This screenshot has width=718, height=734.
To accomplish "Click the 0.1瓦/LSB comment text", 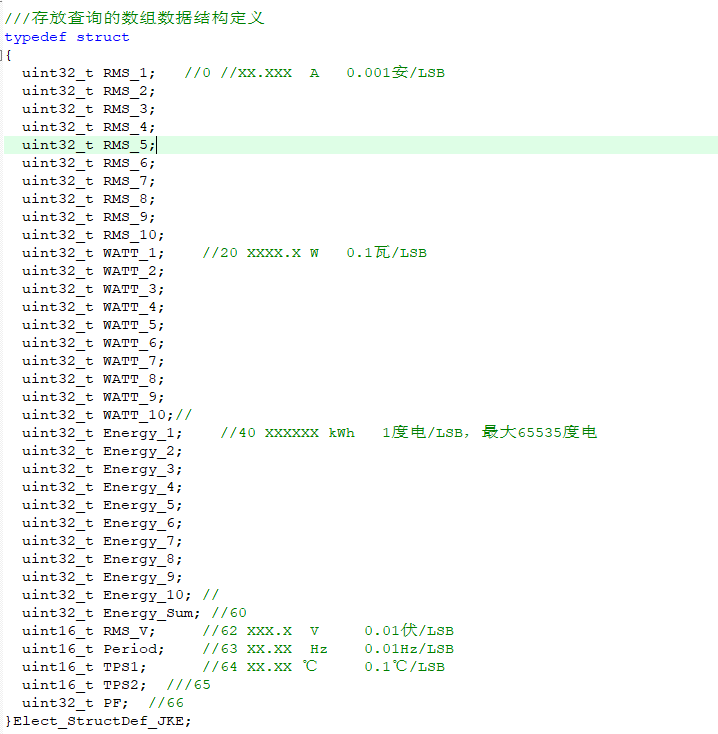I will point(386,253).
